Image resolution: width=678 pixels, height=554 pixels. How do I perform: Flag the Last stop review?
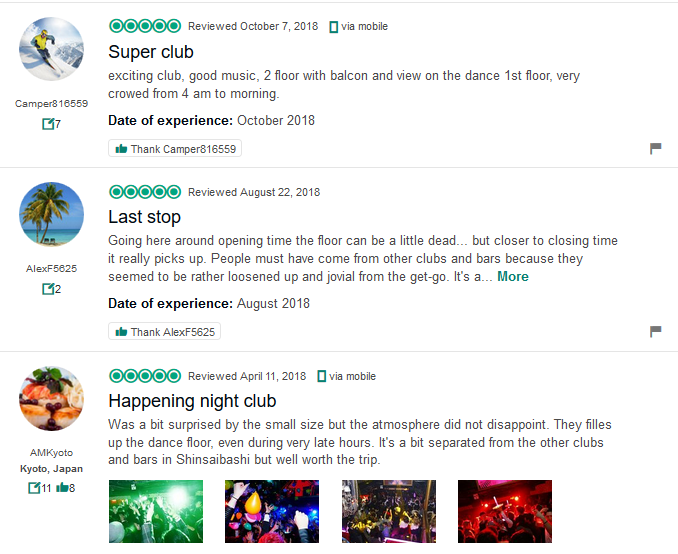[656, 331]
